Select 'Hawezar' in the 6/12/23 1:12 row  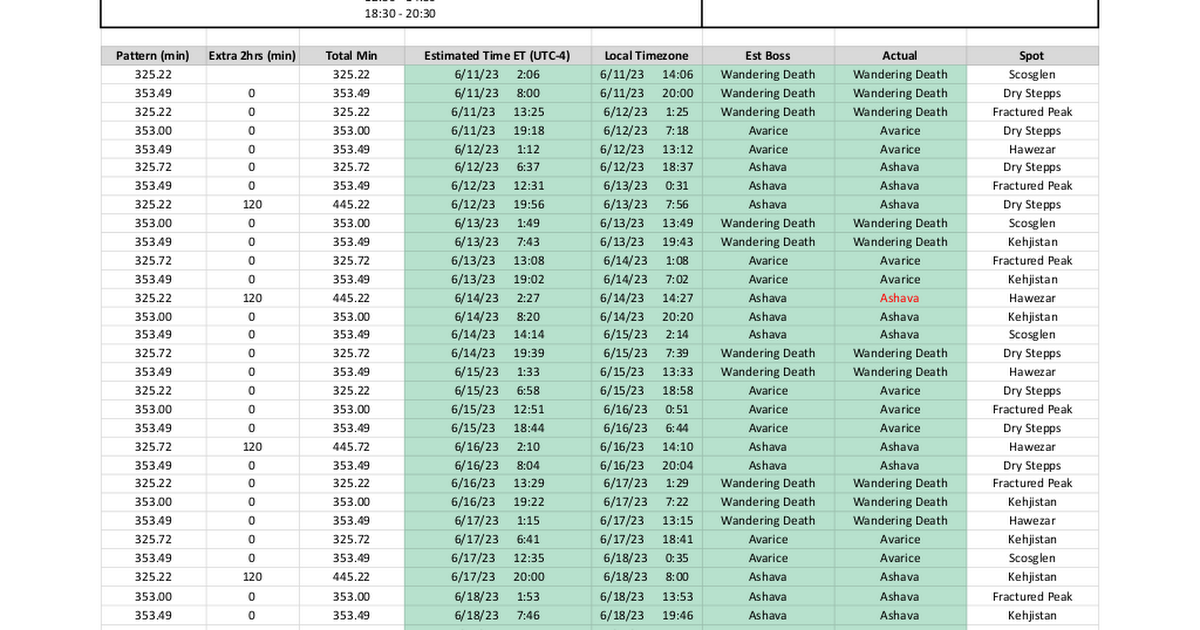pyautogui.click(x=1032, y=149)
